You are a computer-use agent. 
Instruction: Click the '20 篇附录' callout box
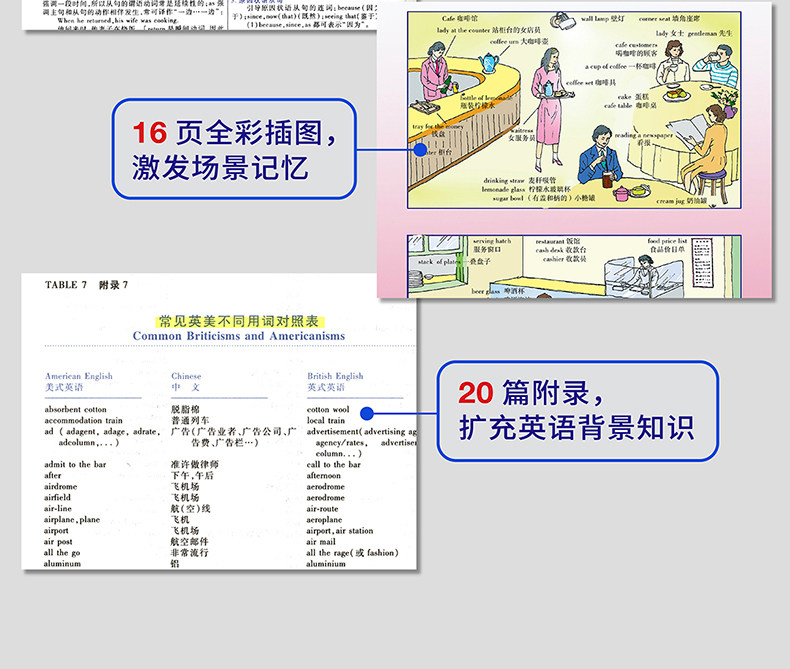click(577, 411)
